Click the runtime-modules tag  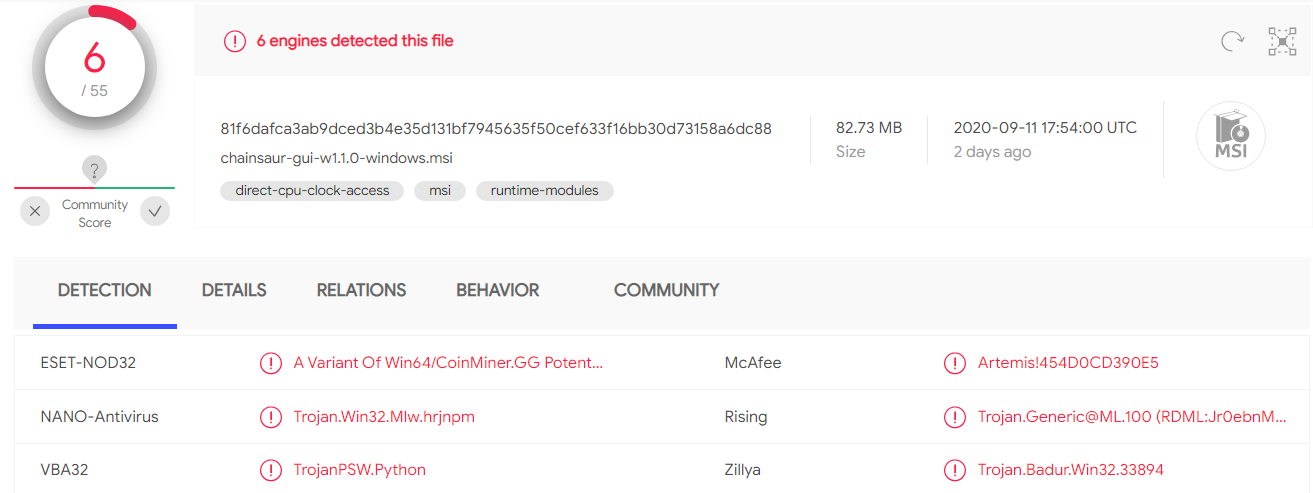[x=544, y=190]
